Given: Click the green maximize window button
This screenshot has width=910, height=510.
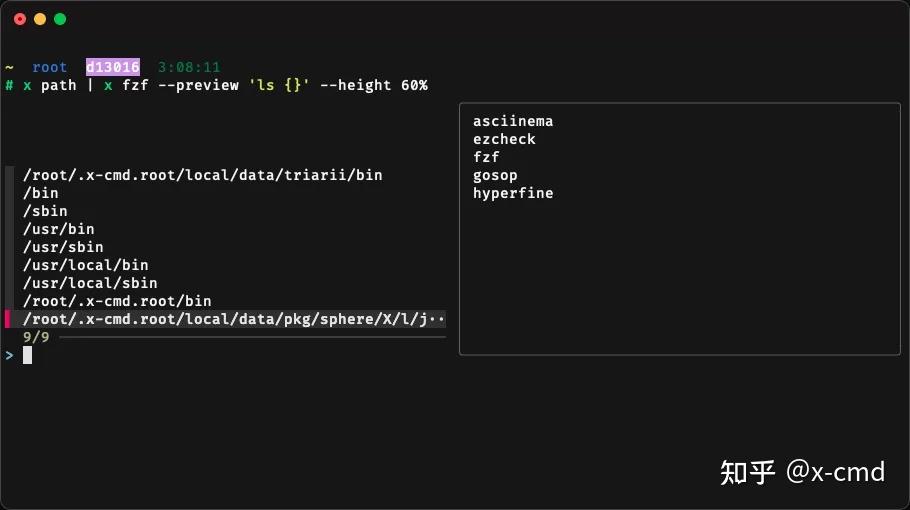Looking at the screenshot, I should 60,19.
